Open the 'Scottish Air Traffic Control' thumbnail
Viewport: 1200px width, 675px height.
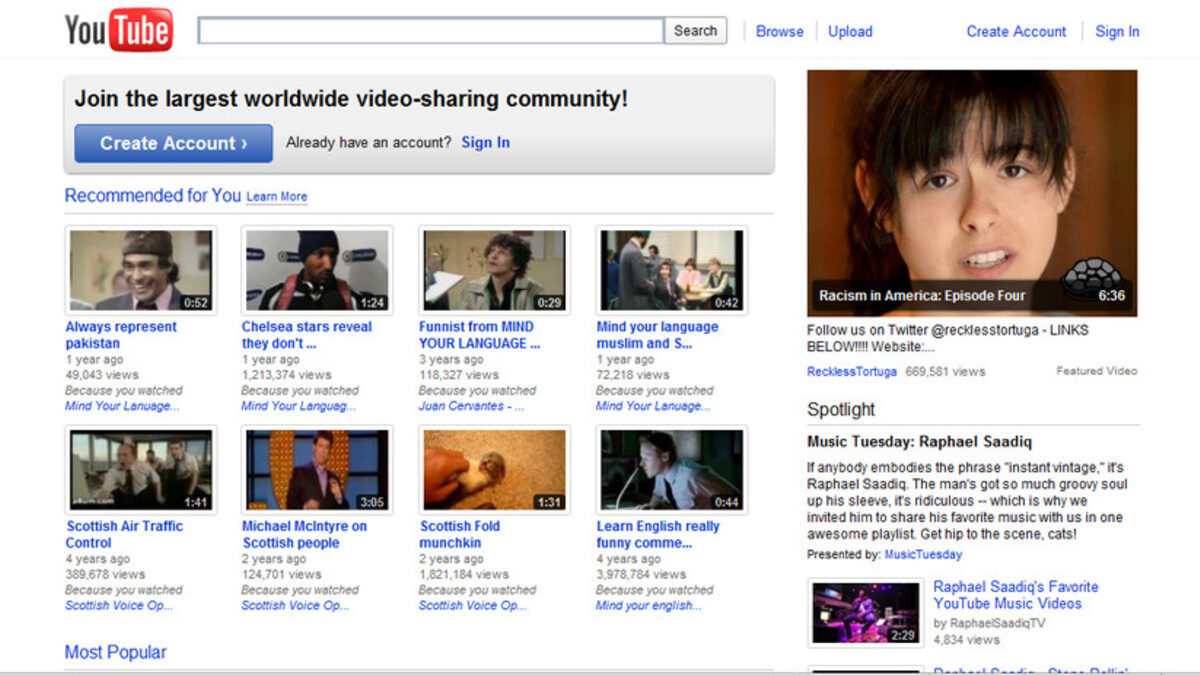[x=141, y=470]
